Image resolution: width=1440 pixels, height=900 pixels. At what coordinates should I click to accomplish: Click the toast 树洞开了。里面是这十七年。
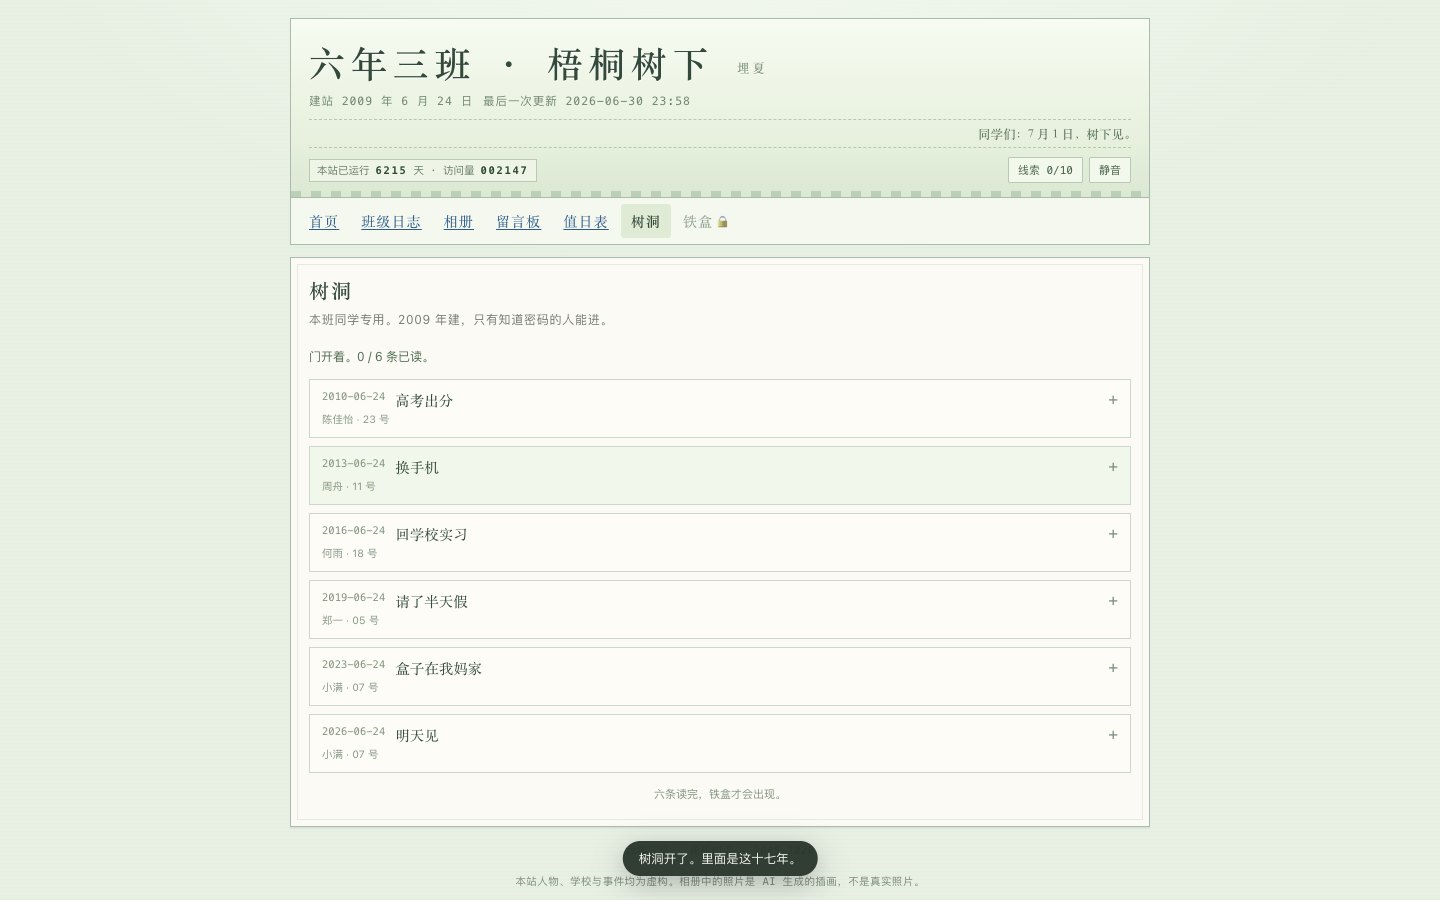click(x=720, y=859)
